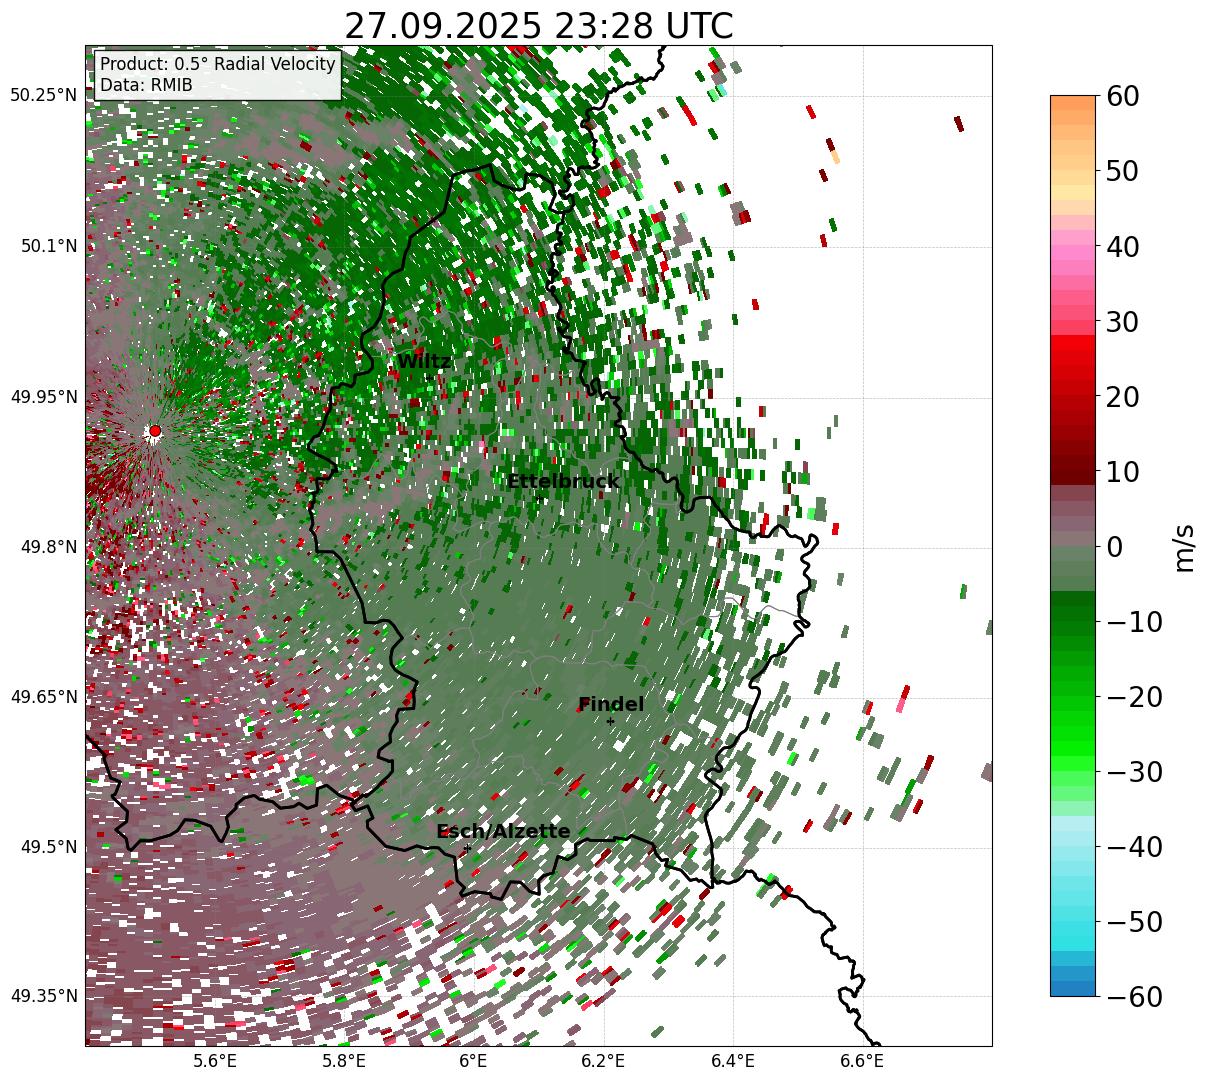Click the colorbar tick value −40
The height and width of the screenshot is (1081, 1207).
coord(1134,847)
